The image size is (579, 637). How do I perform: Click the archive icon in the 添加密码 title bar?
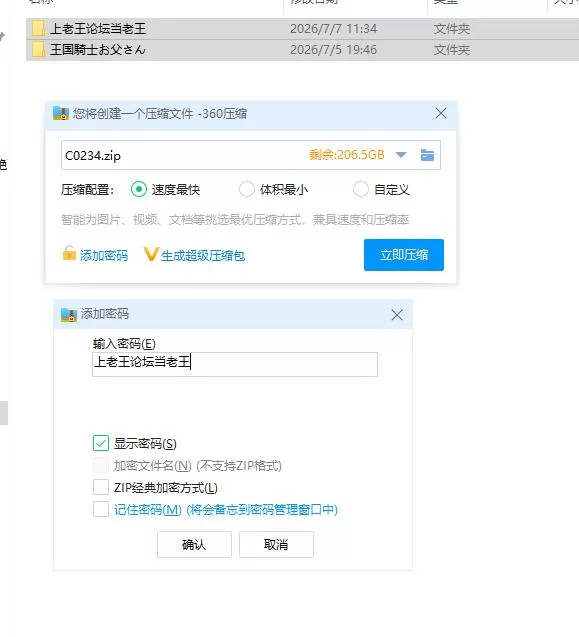pos(69,314)
